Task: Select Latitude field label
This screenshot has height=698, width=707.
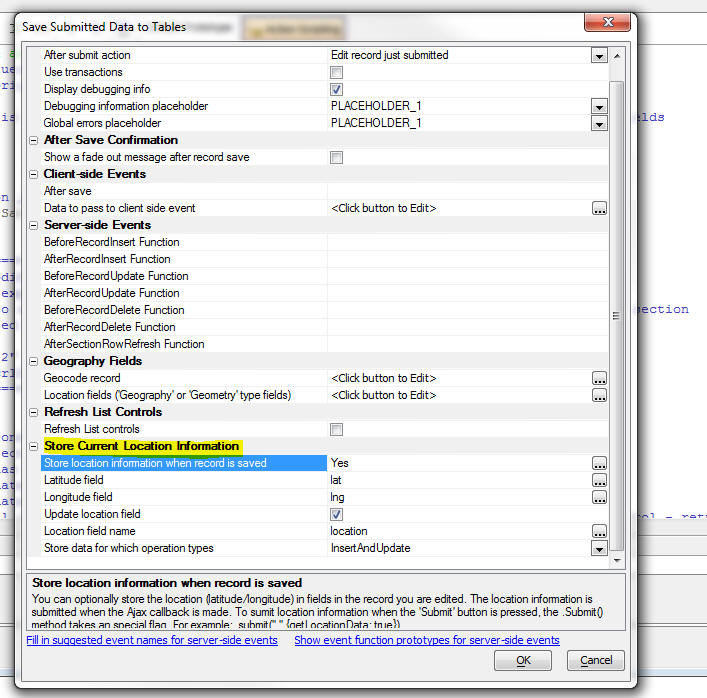Action: point(73,480)
